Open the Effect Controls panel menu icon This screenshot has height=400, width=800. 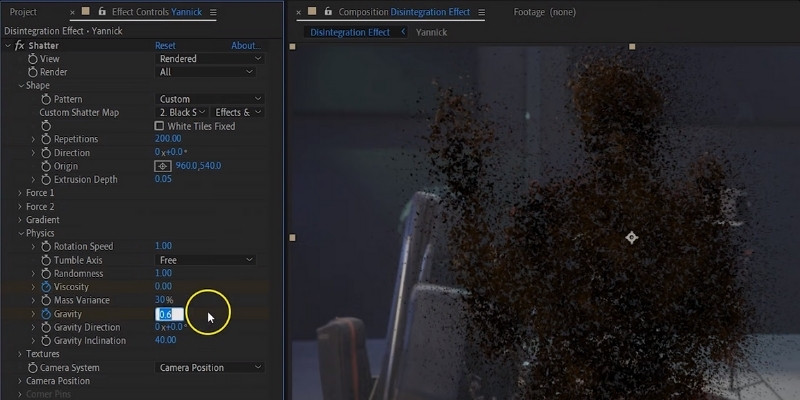tap(212, 12)
